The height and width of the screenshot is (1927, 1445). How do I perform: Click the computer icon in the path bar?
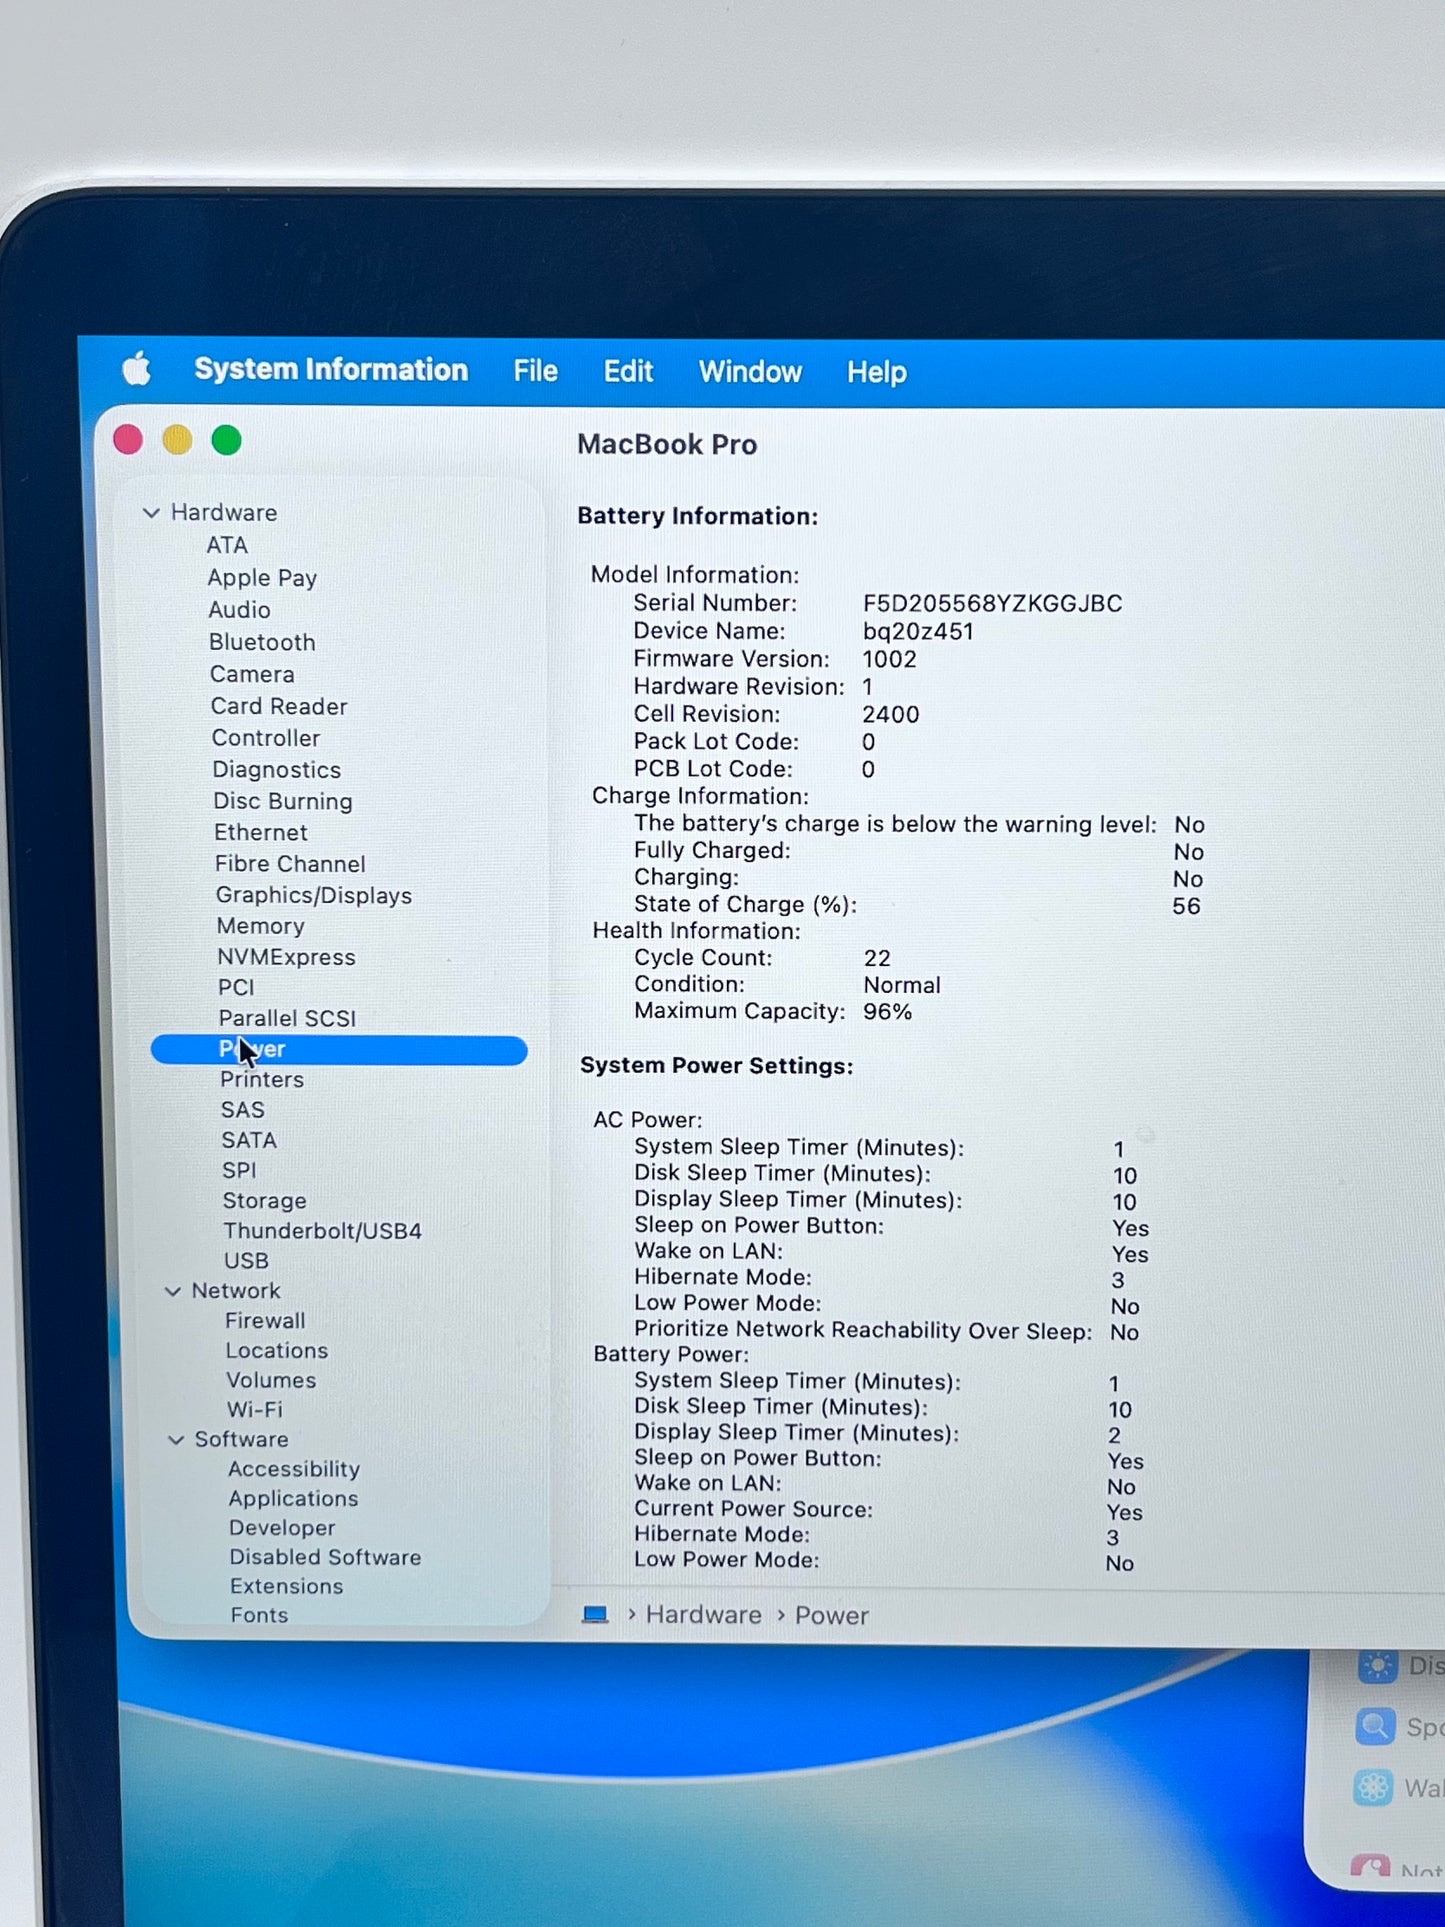tap(595, 1614)
